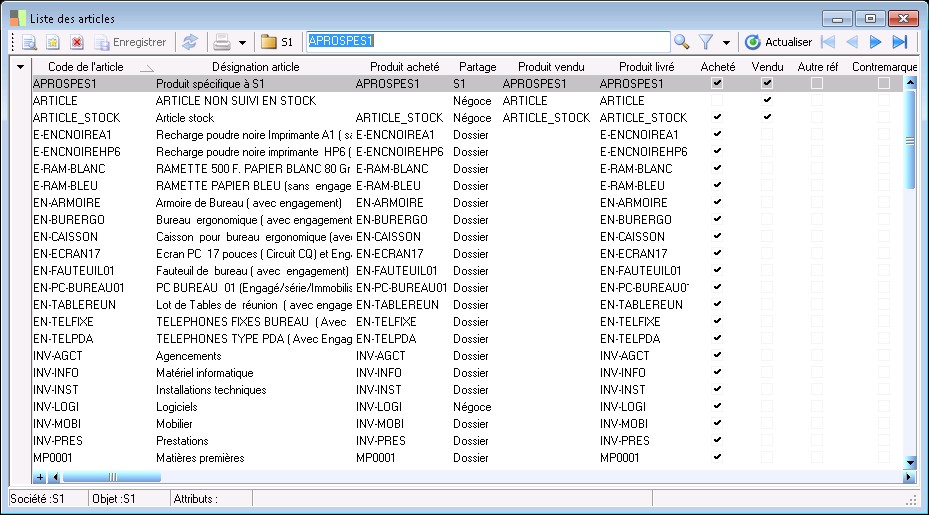Screen dimensions: 929x515
Task: Open the grid column selector dropdown
Action: tap(21, 67)
